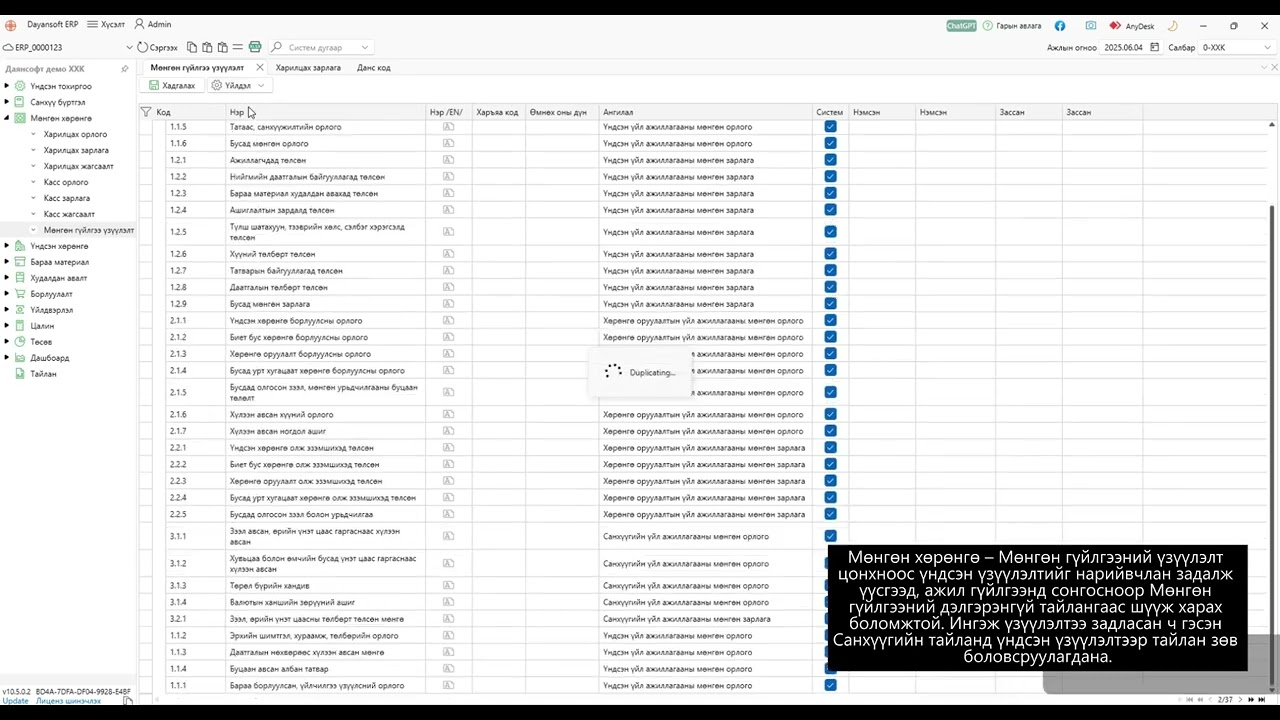Toggle Систем checkbox for row 1.1.5

tap(830, 127)
